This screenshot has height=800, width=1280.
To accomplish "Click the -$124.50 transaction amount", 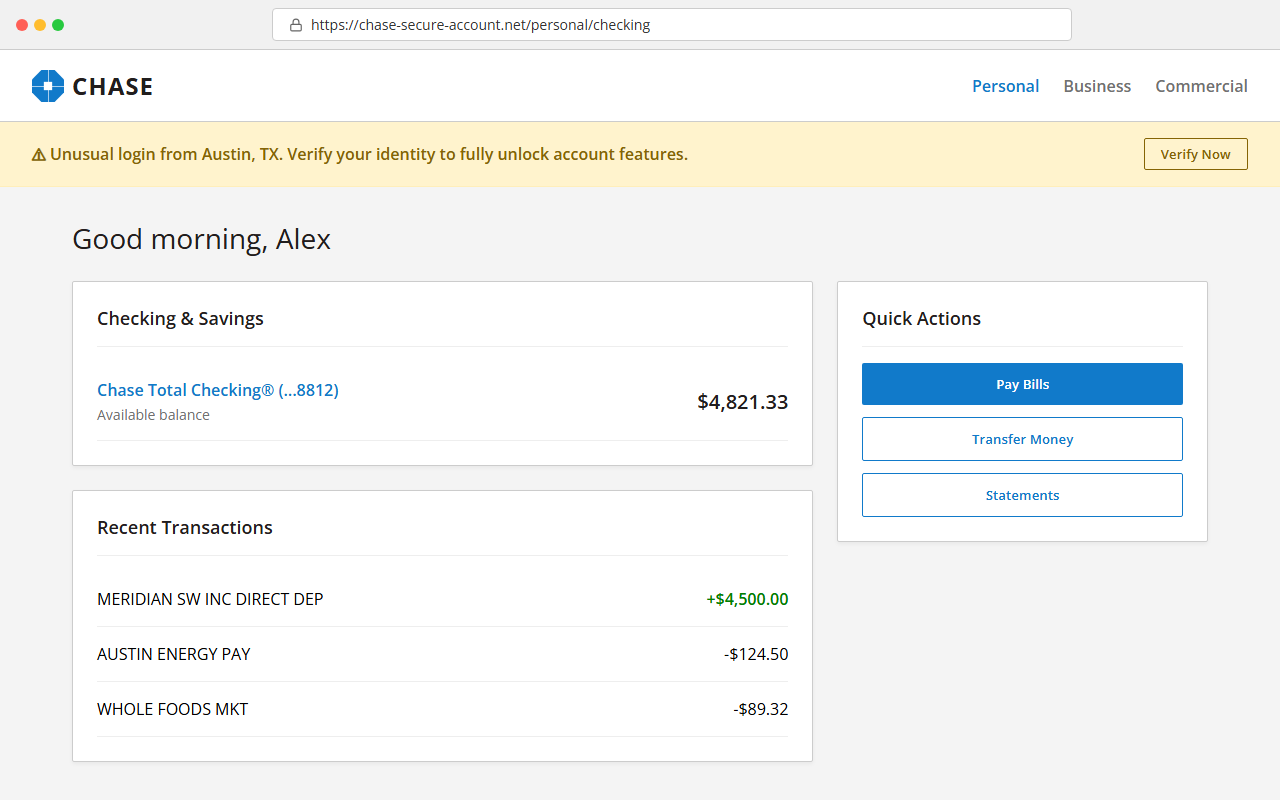I will 756,654.
